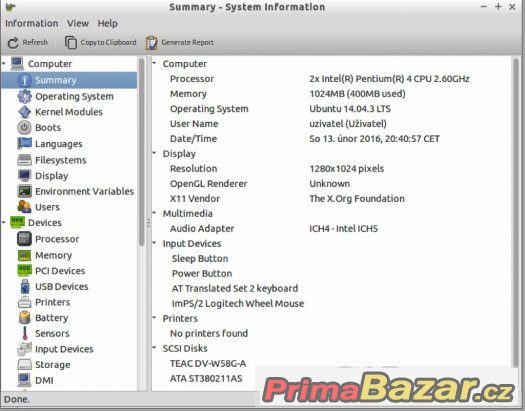Select the Boots power icon

pyautogui.click(x=24, y=128)
